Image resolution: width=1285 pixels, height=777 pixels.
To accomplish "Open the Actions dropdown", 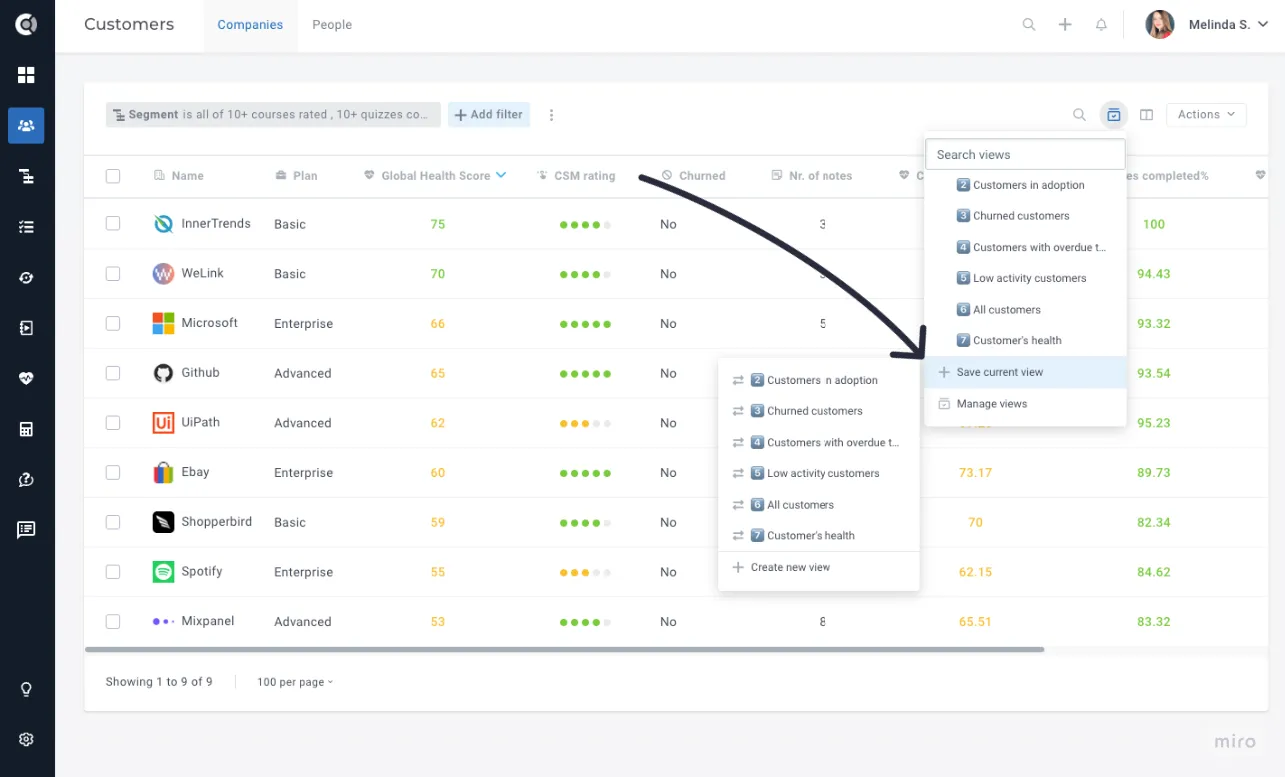I will point(1206,115).
